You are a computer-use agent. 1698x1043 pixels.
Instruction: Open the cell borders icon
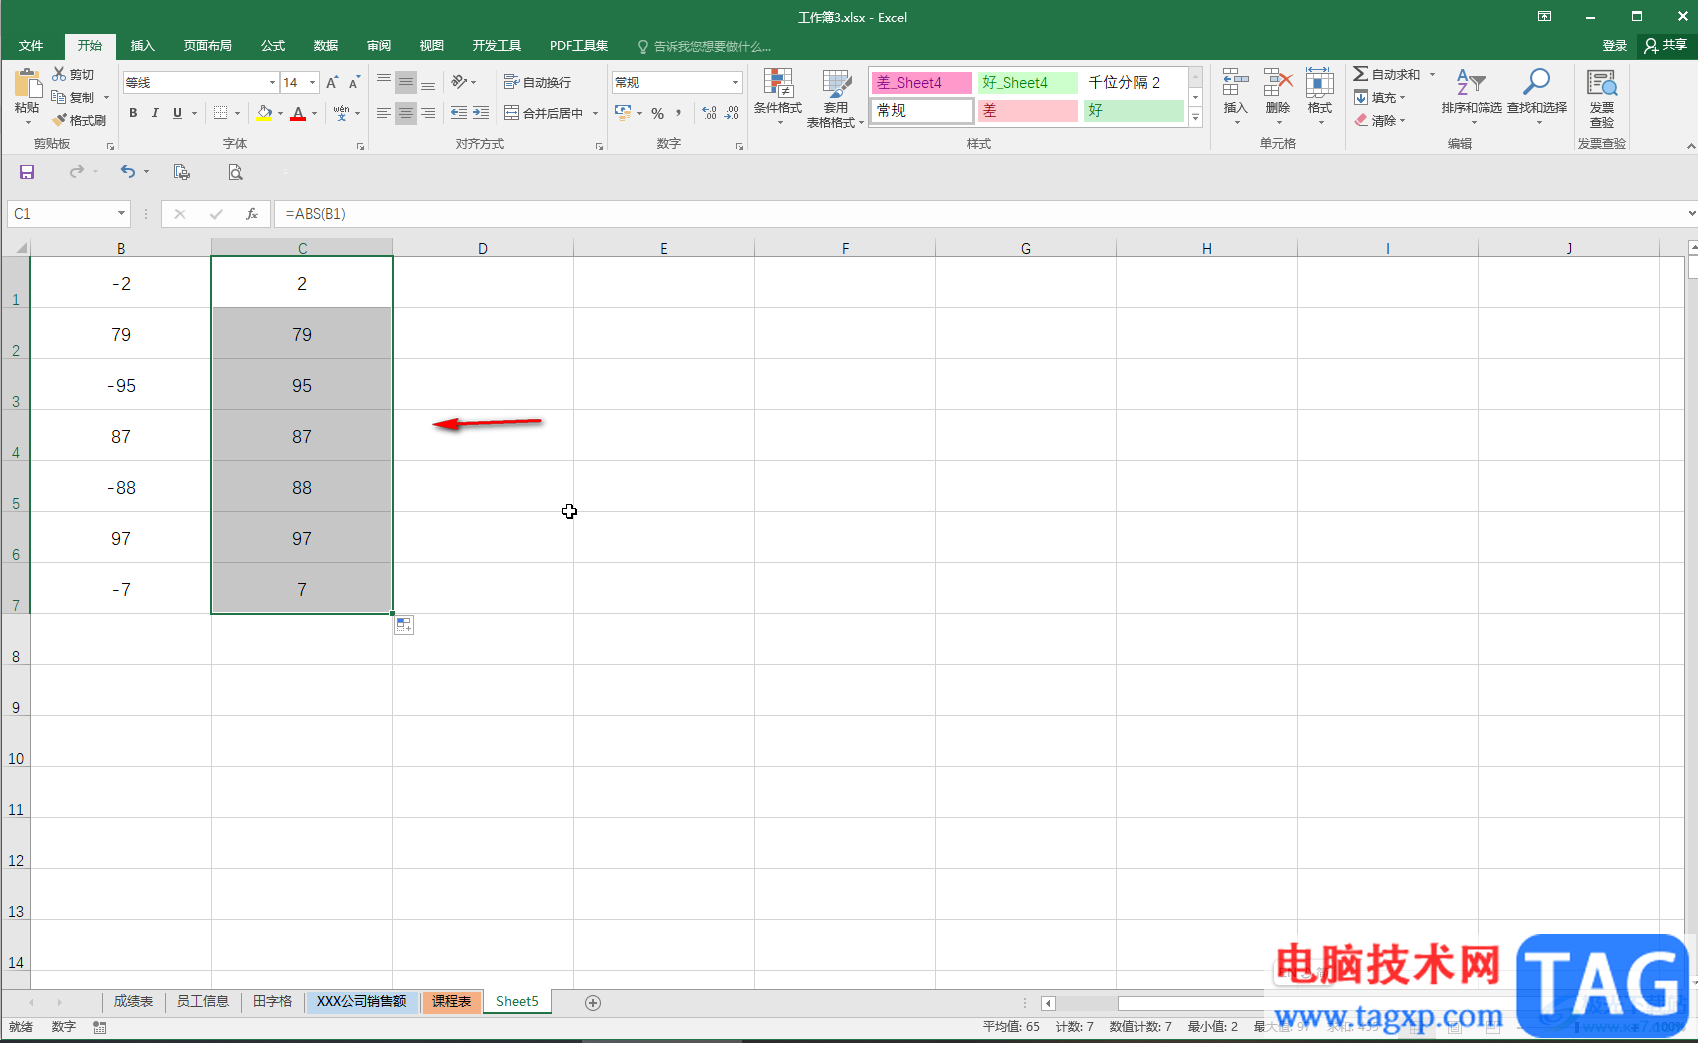[x=221, y=113]
